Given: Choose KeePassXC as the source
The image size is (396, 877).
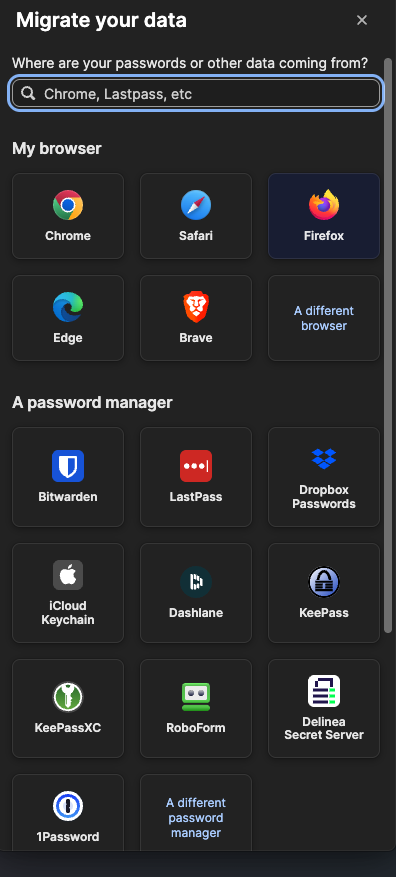Looking at the screenshot, I should point(68,708).
